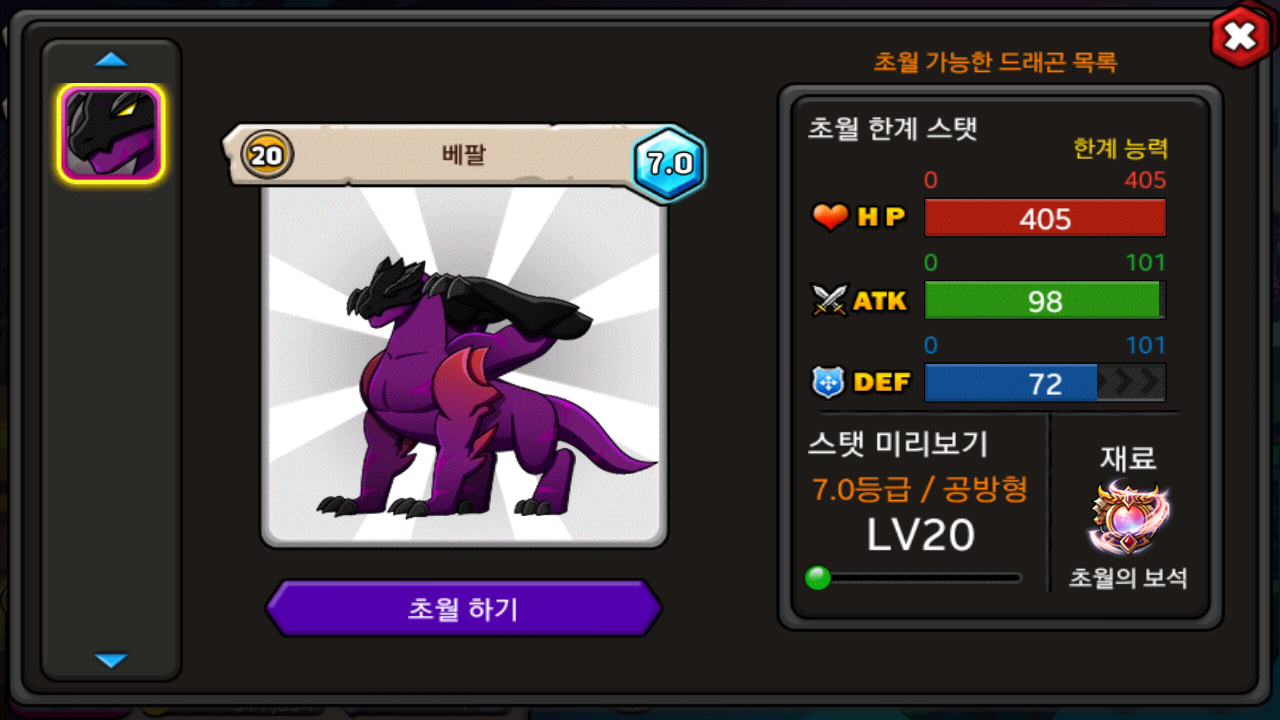Click the crossed swords ATK icon

click(x=830, y=300)
